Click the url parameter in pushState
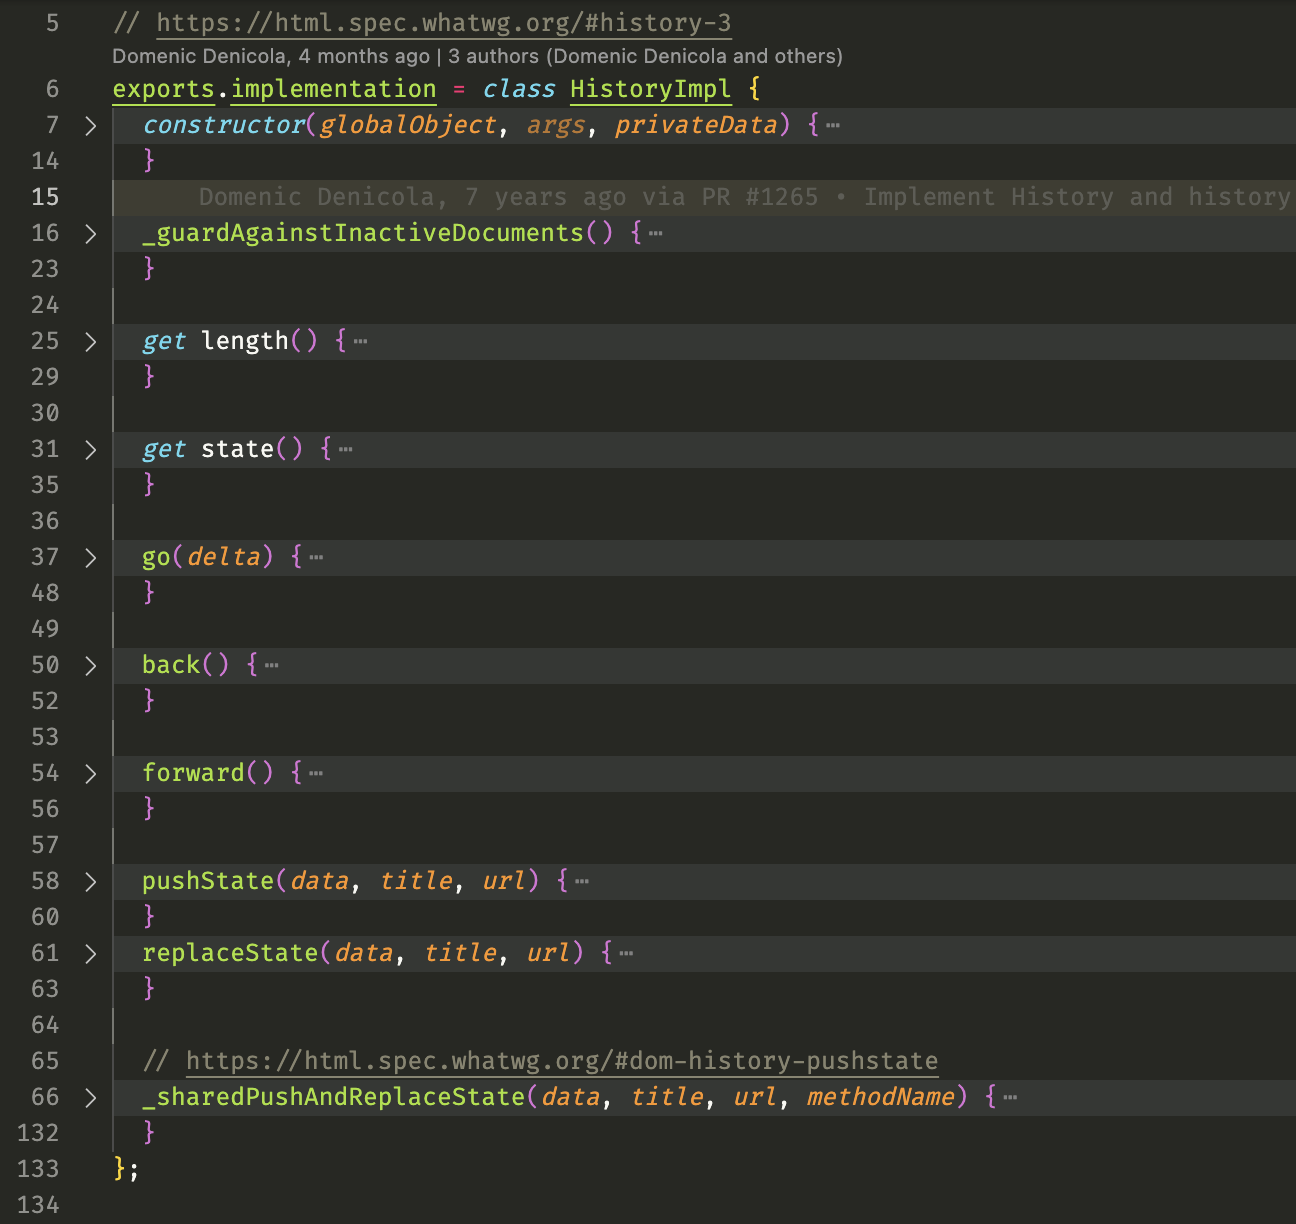1296x1224 pixels. (504, 881)
